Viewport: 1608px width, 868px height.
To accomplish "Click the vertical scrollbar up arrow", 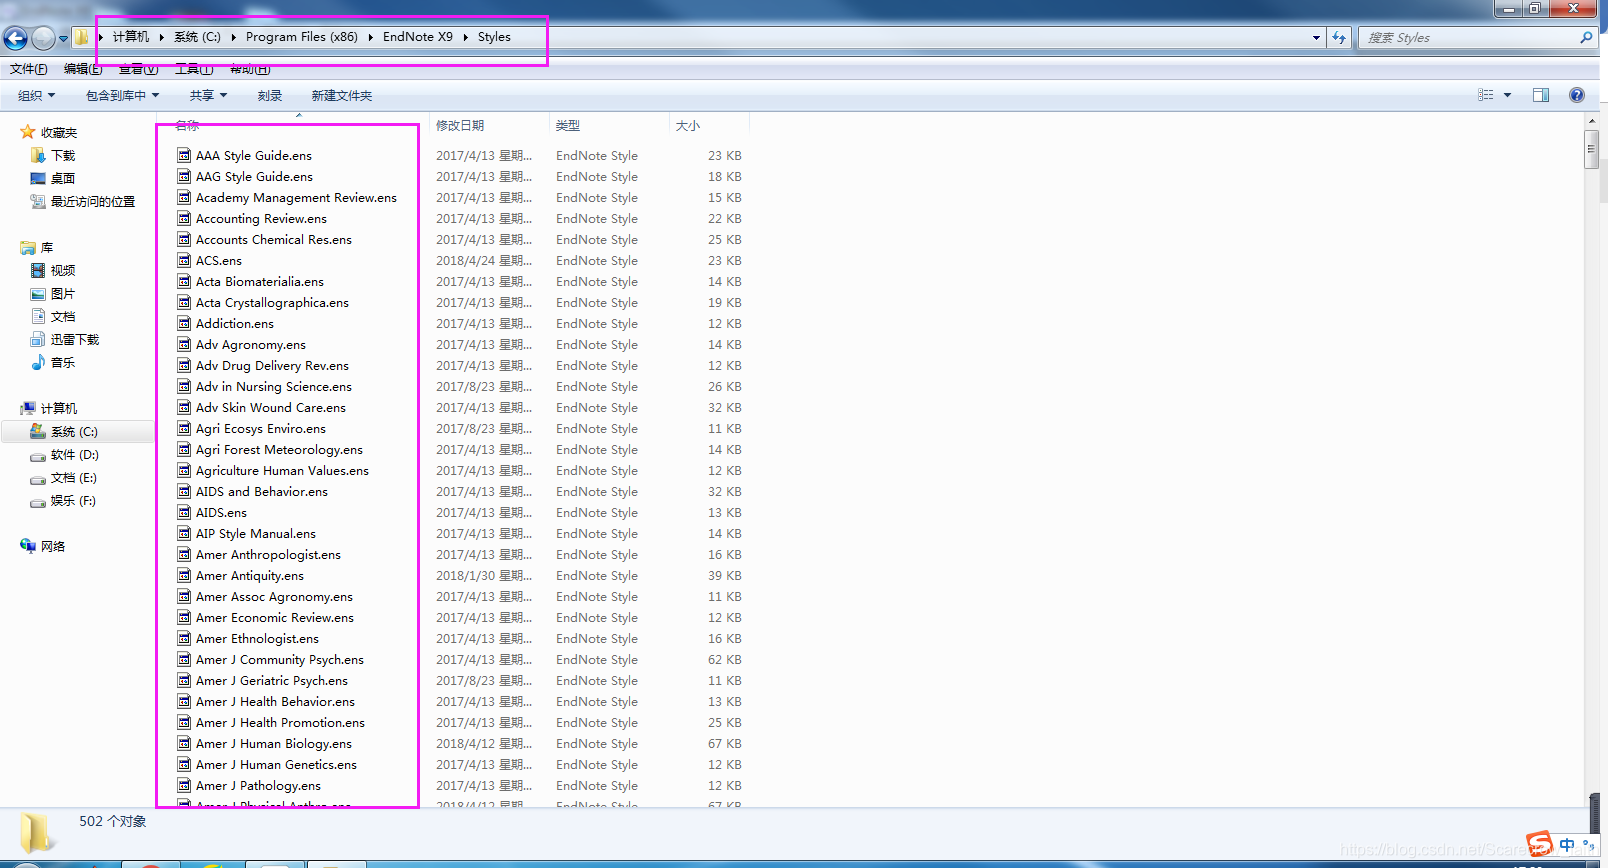I will point(1591,121).
